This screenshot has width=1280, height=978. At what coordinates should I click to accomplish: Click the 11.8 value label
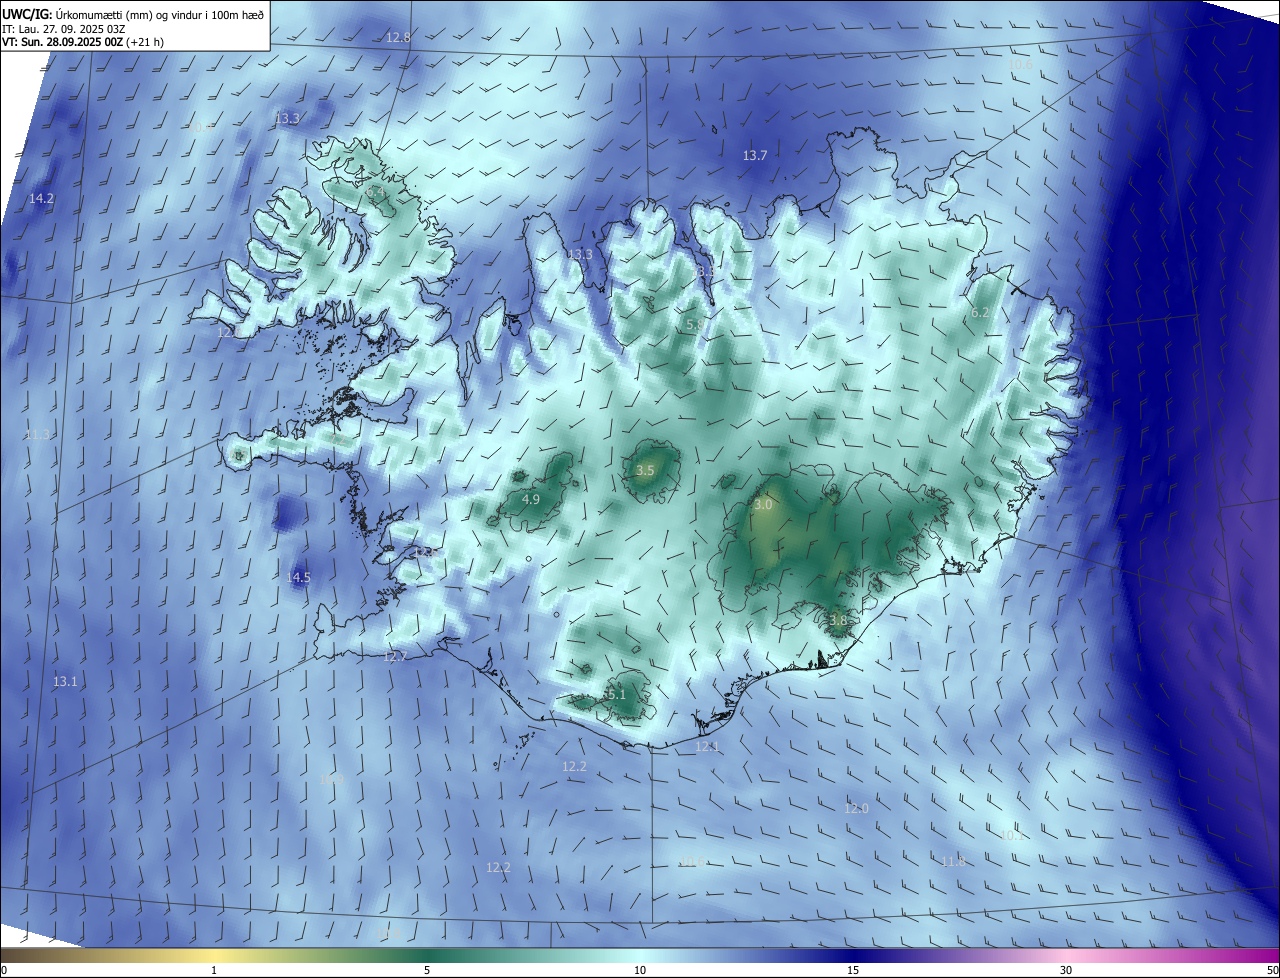[x=953, y=862]
